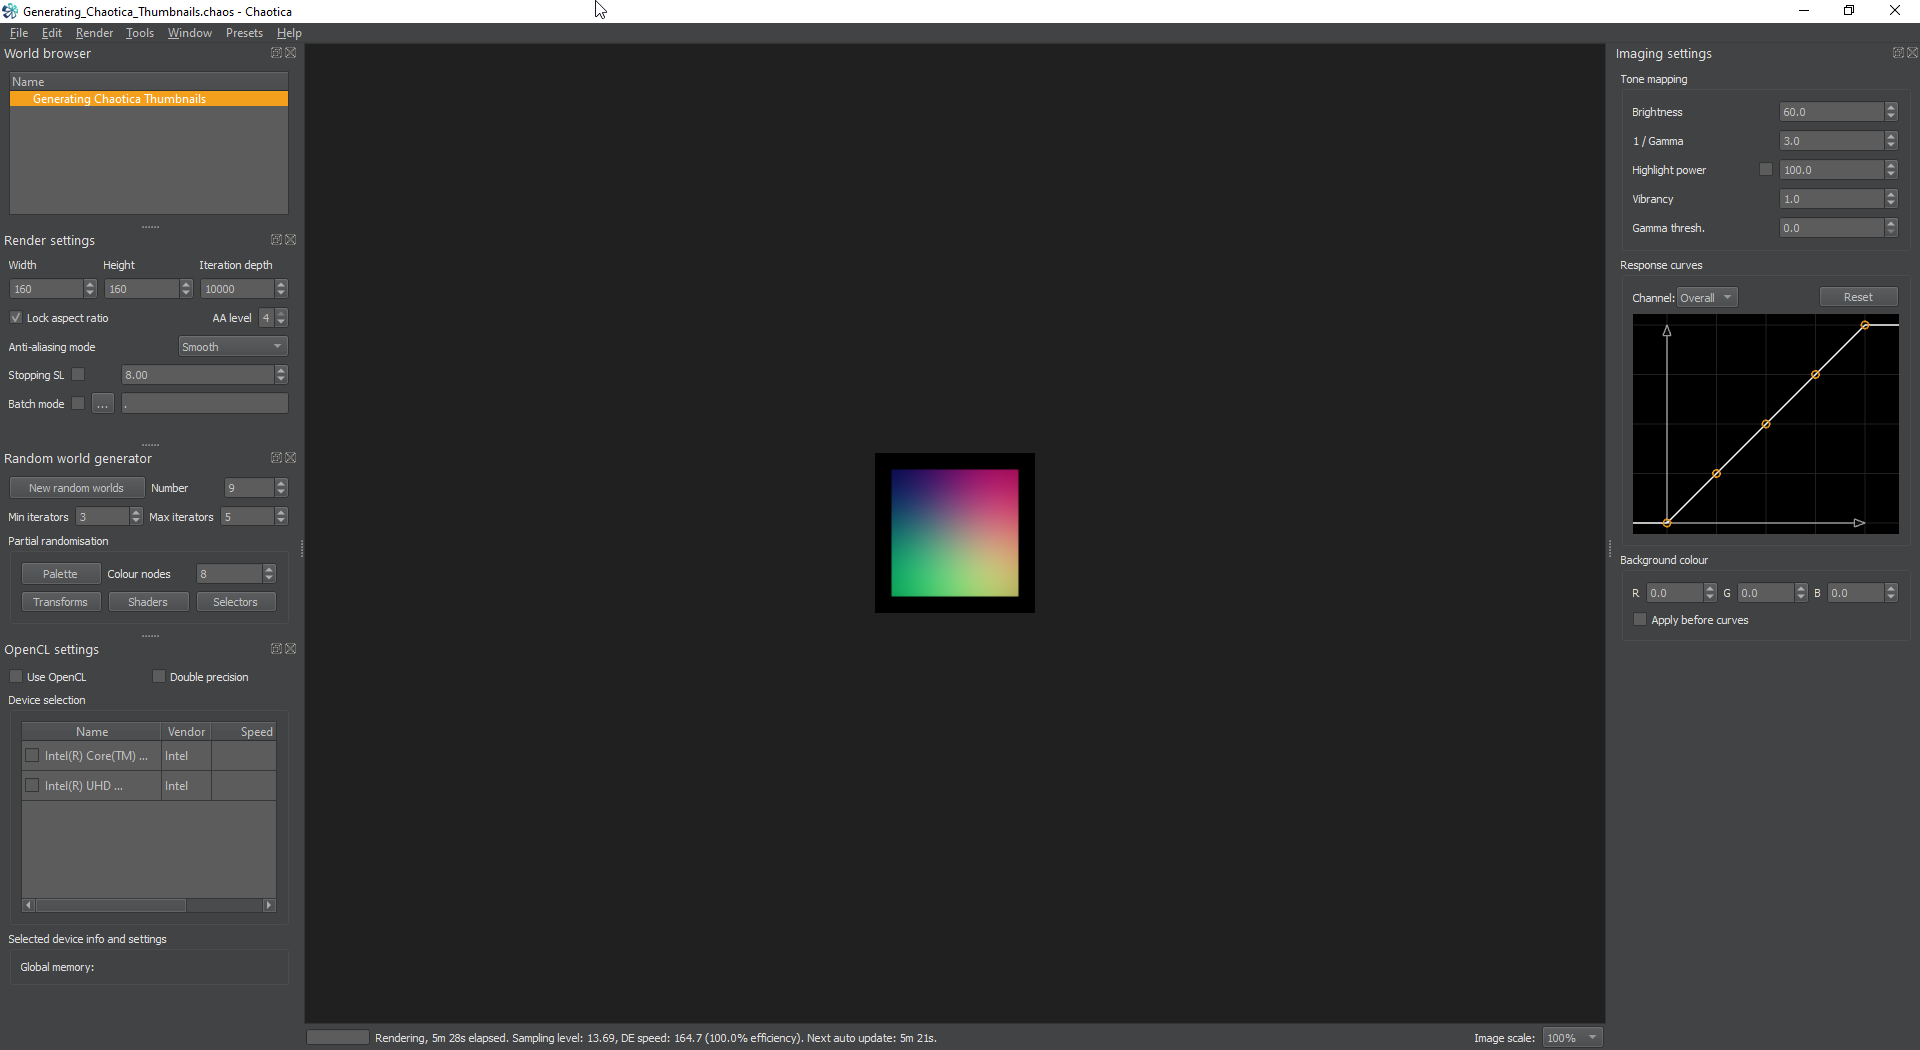Toggle the Lock aspect ratio checkbox
The image size is (1920, 1050).
(16, 318)
